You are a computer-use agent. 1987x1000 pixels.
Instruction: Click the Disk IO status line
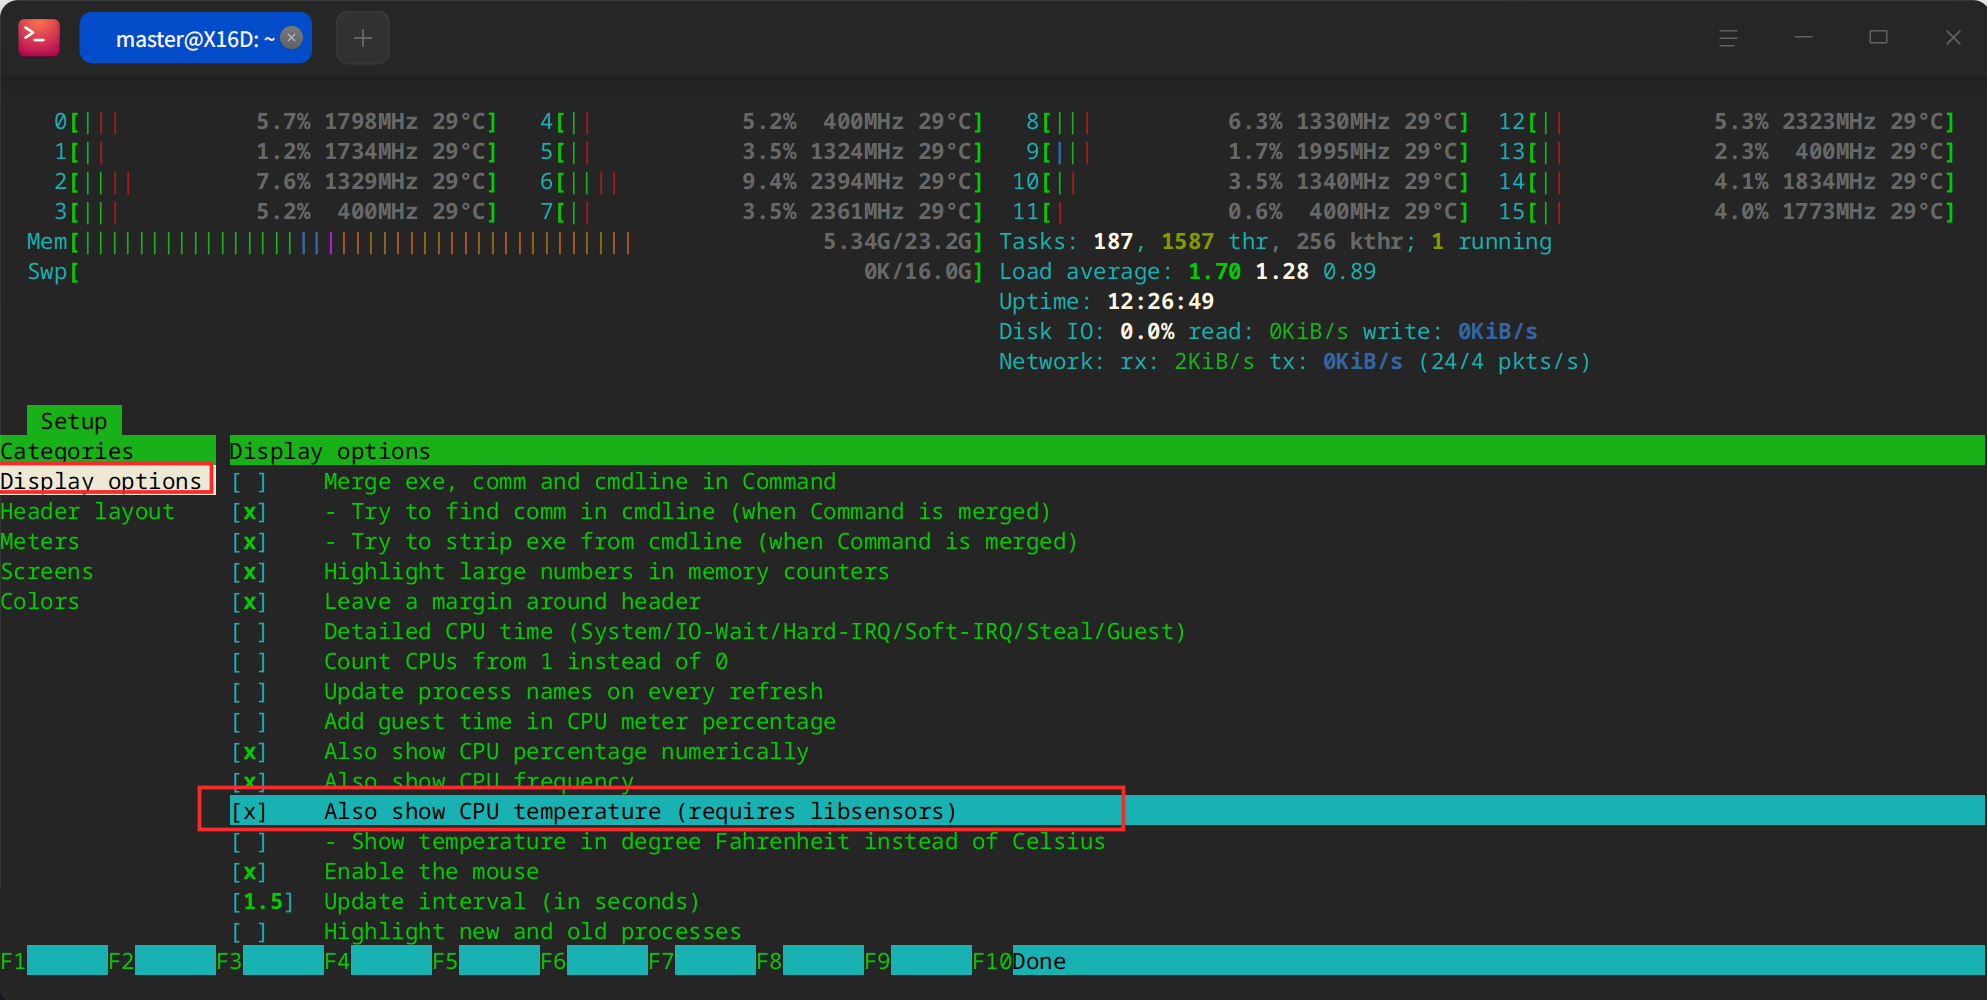(1268, 331)
